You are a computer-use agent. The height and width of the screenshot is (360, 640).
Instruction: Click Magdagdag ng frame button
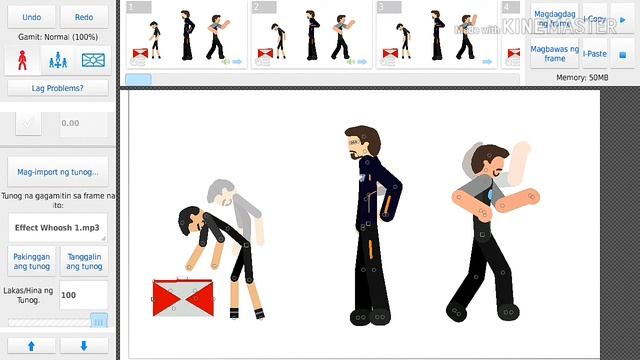[x=554, y=19]
